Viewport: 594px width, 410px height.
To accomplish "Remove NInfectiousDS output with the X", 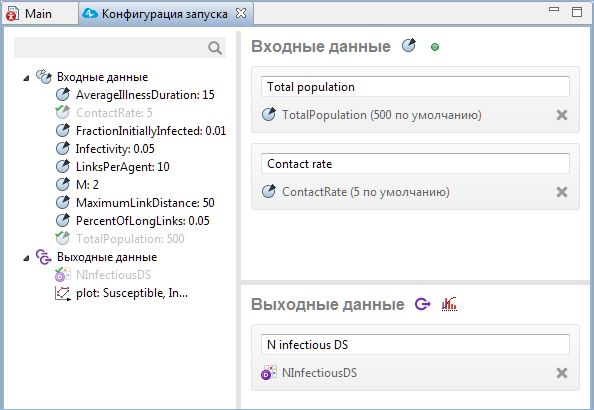I will coord(562,373).
